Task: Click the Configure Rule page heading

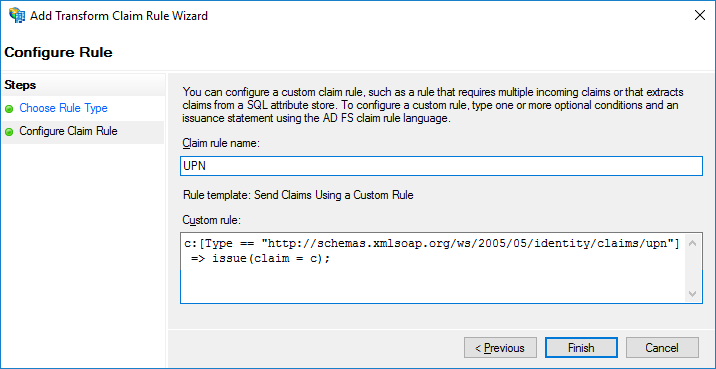Action: 58,53
